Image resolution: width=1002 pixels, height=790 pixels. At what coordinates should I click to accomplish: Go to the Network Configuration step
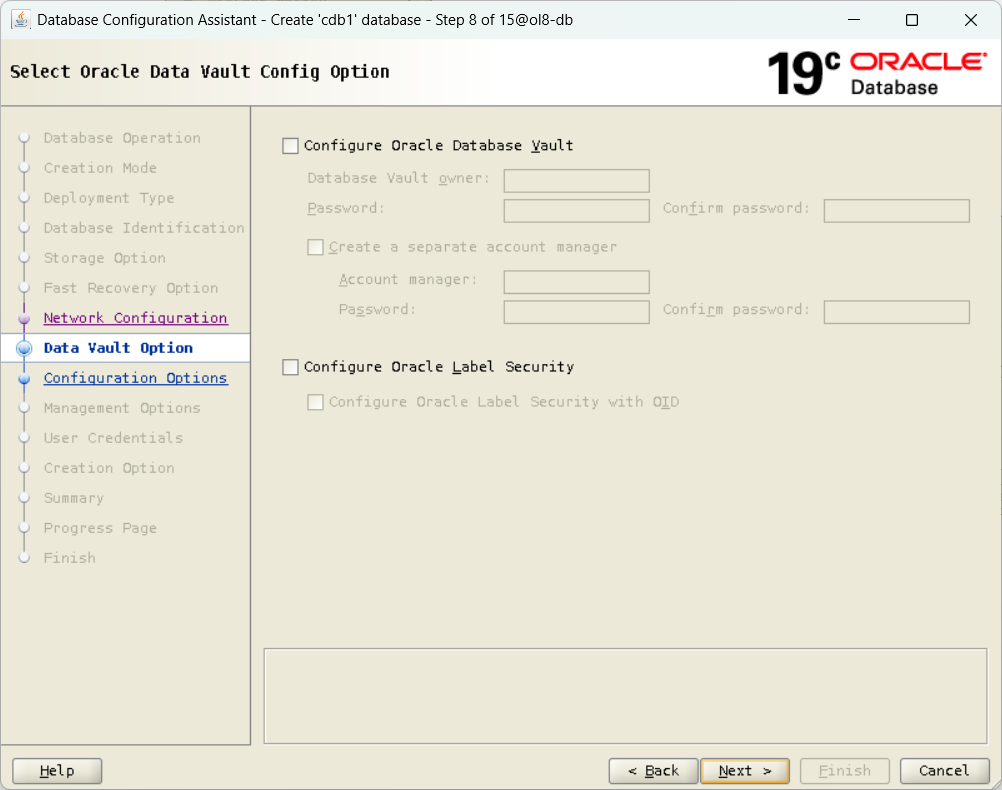(135, 318)
